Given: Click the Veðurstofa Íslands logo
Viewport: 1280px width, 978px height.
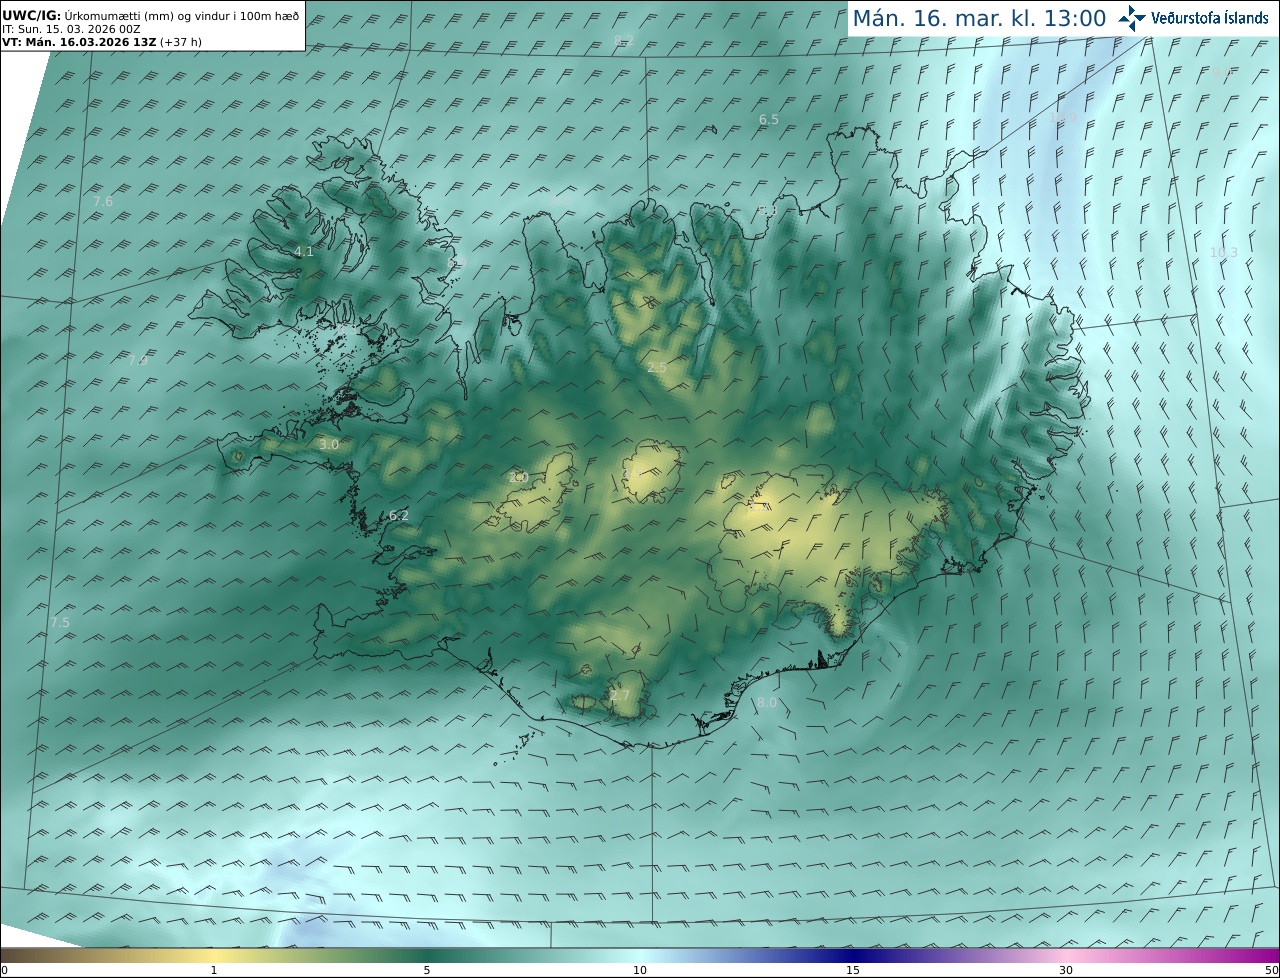Looking at the screenshot, I should pyautogui.click(x=1193, y=18).
